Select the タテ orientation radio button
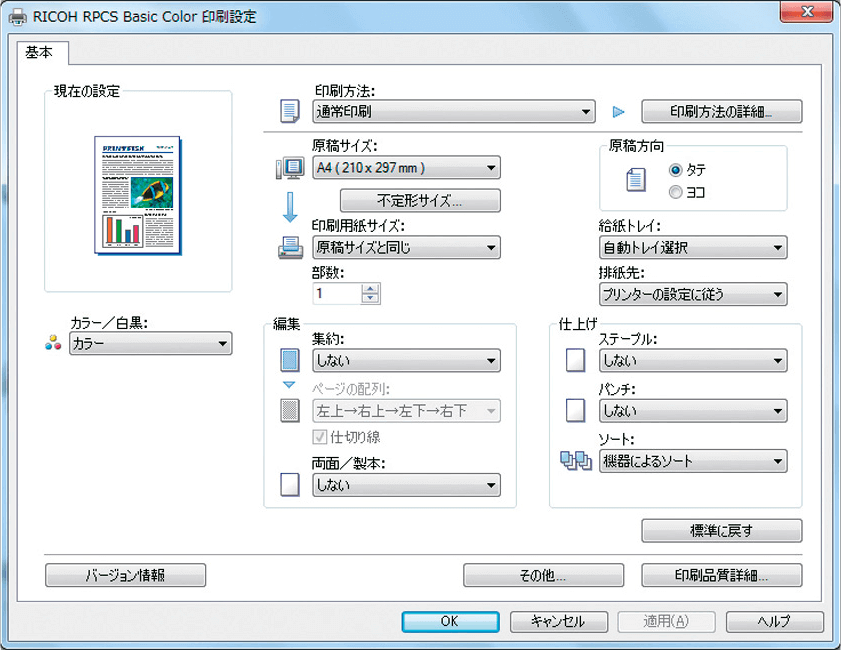This screenshot has width=841, height=650. [x=676, y=171]
